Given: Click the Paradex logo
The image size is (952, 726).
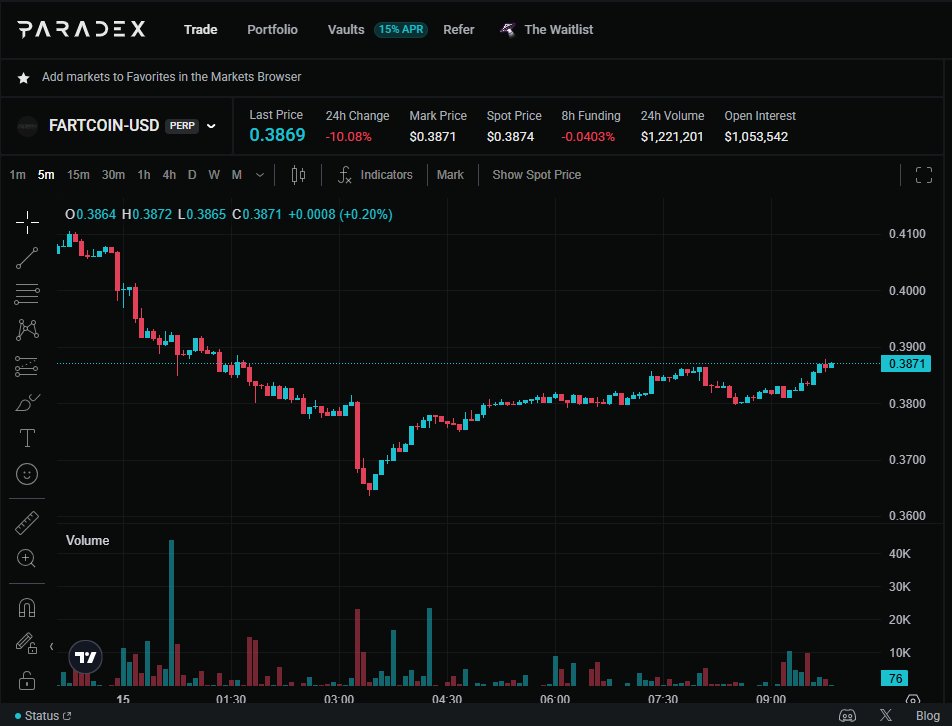Looking at the screenshot, I should click(81, 29).
